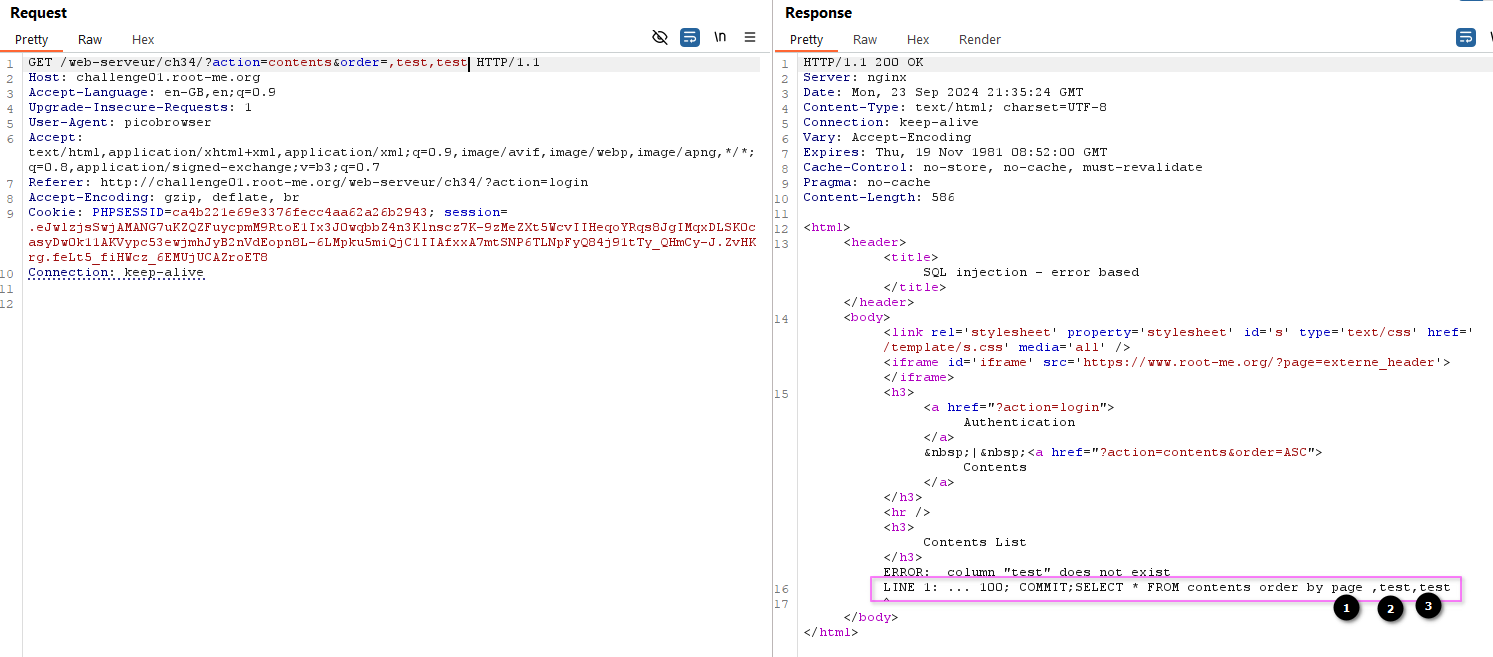
Task: Click the iframe src root-me.org externe_header line
Action: click(x=1167, y=362)
